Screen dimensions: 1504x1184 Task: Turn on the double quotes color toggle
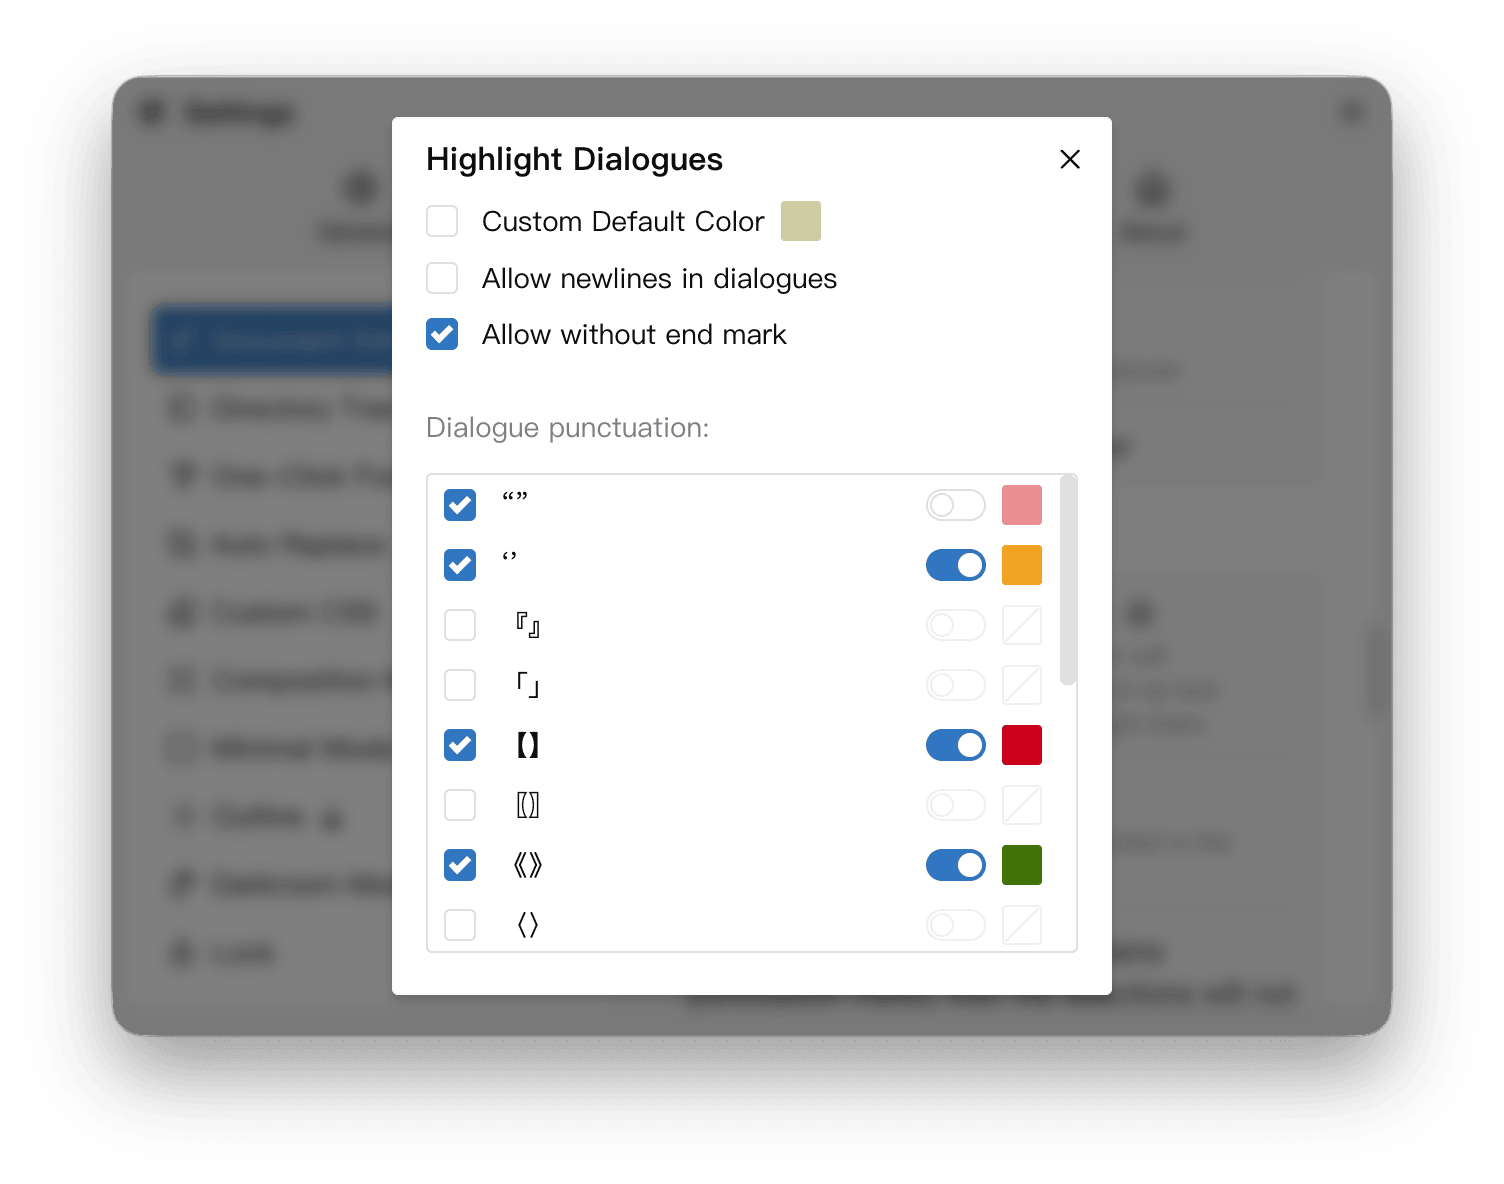point(955,505)
